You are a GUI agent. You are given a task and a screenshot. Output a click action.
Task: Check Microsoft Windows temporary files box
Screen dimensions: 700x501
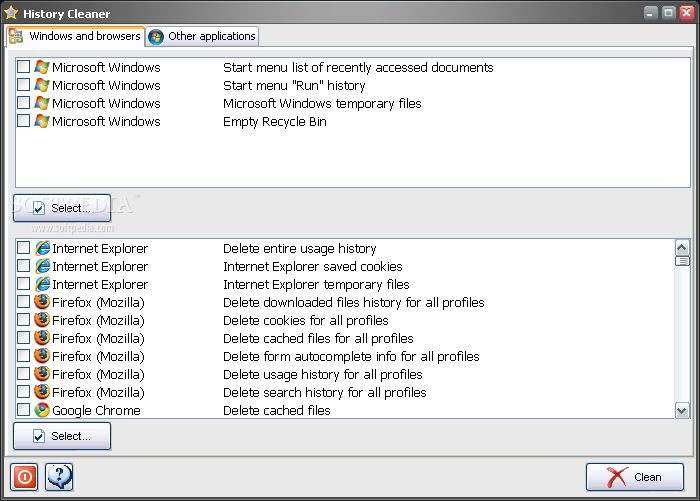pyautogui.click(x=23, y=103)
